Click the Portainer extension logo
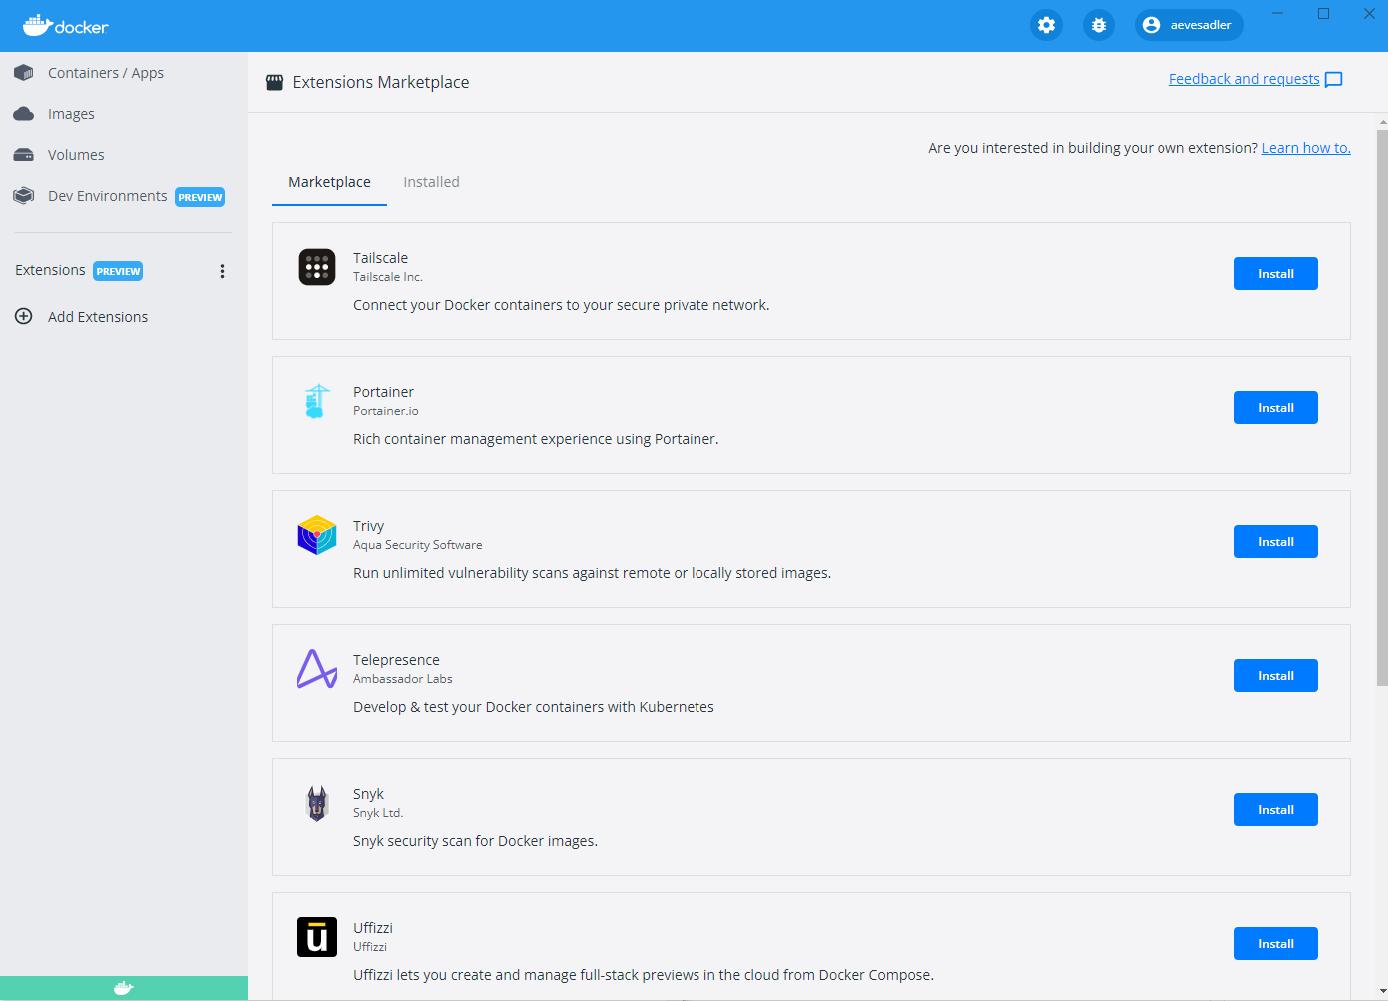The image size is (1388, 1001). tap(317, 401)
